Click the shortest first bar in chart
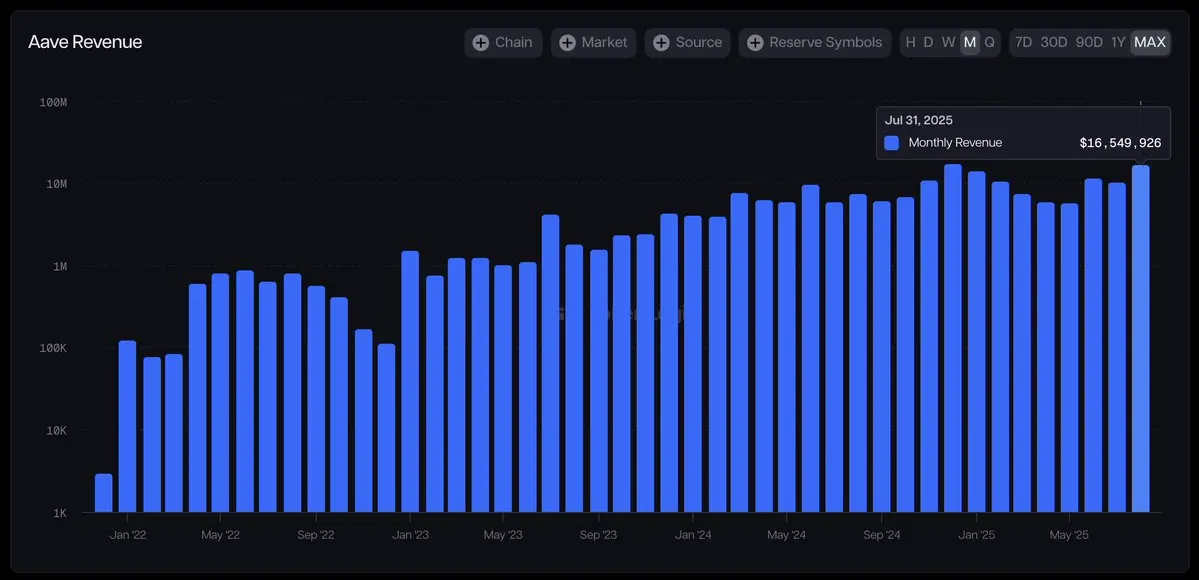 click(103, 494)
